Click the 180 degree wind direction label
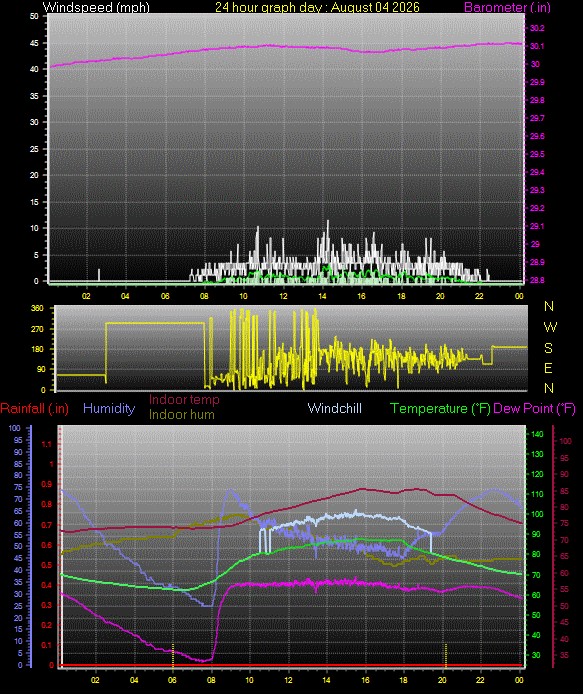Screen dimensions: 583x694 [x=37, y=349]
